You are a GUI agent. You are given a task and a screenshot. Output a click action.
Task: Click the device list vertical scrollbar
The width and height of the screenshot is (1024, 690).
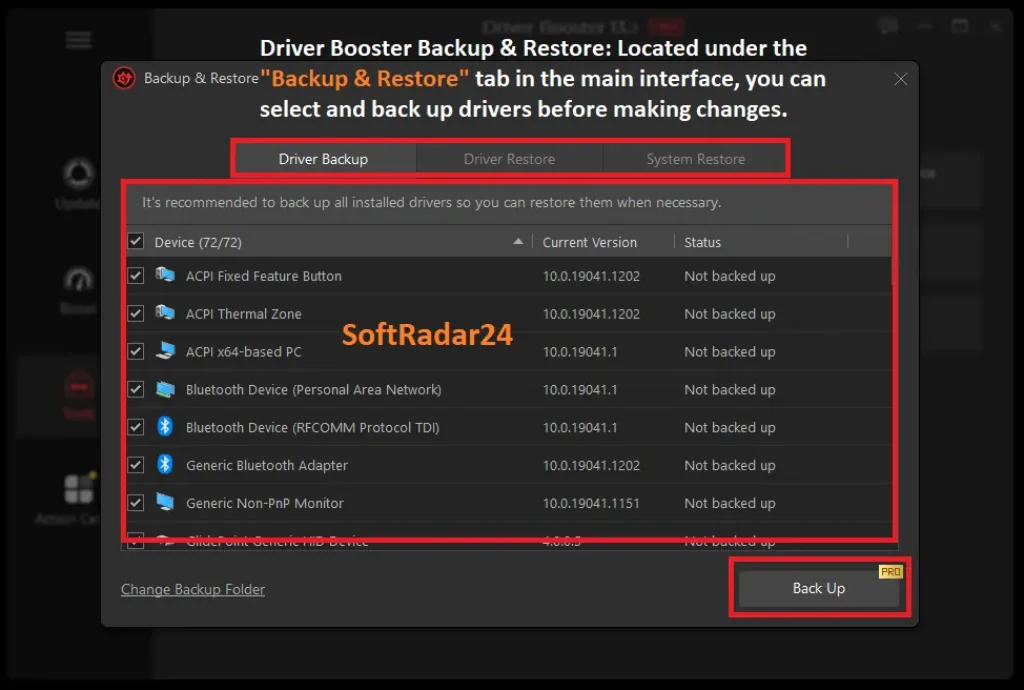pyautogui.click(x=895, y=271)
